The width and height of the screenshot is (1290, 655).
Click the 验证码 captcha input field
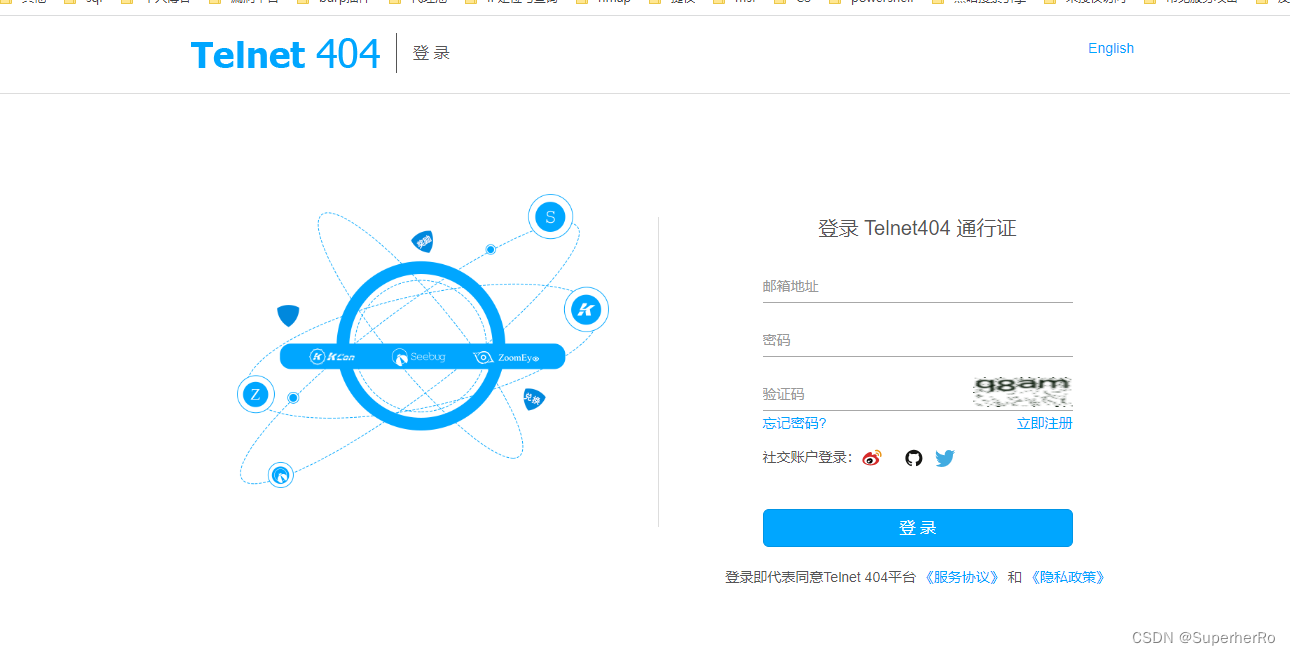coord(865,394)
